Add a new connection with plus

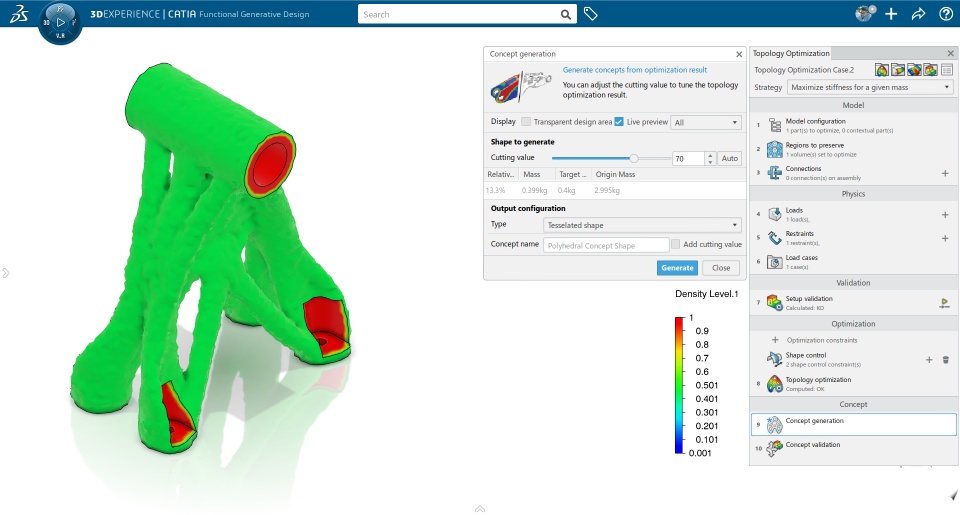click(945, 173)
